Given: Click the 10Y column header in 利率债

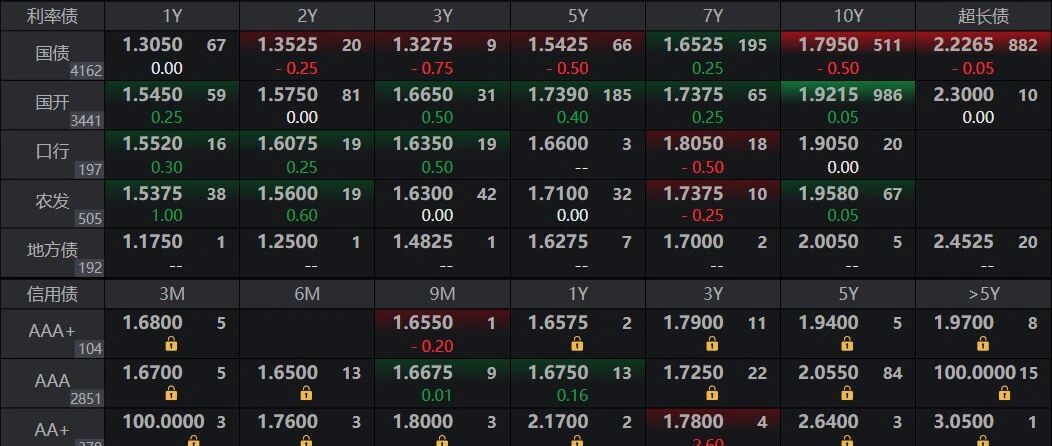Looking at the screenshot, I should tap(848, 16).
